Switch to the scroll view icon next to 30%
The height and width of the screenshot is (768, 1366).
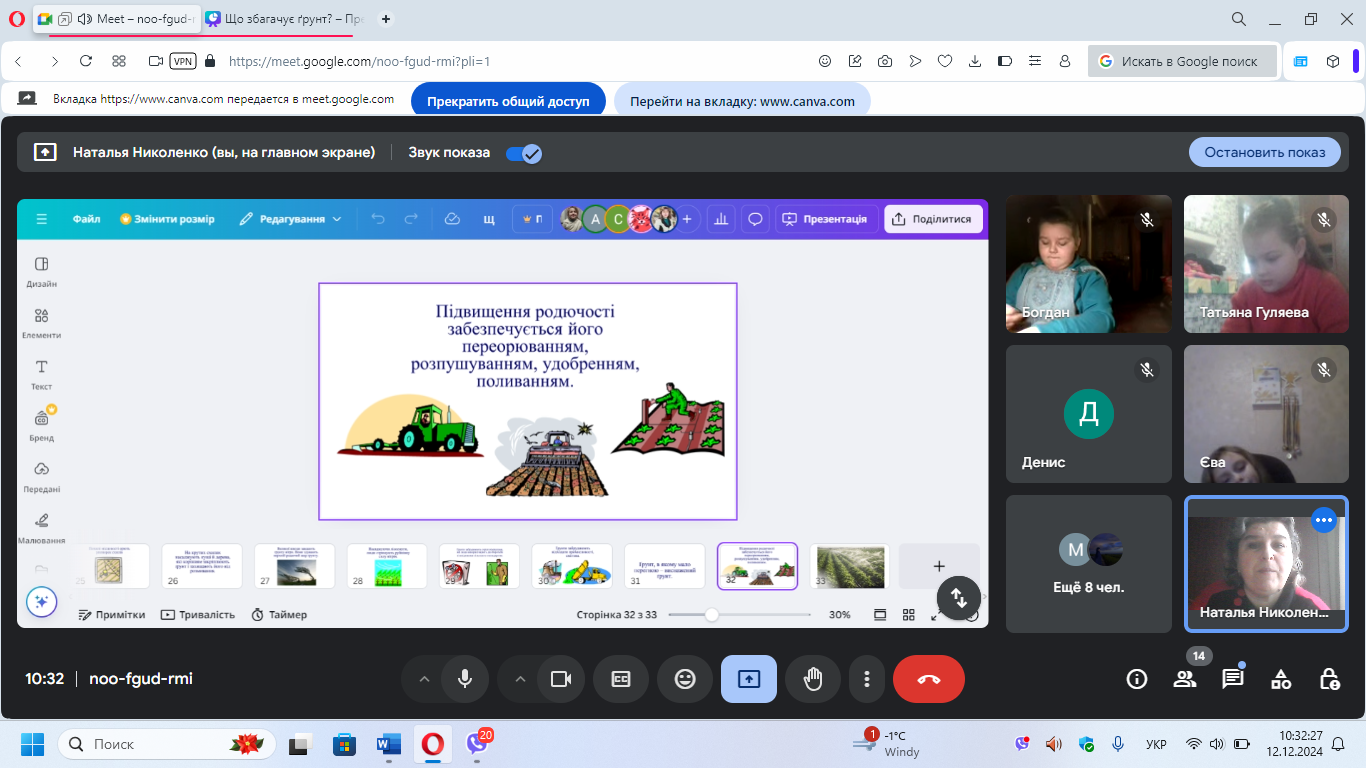tap(880, 614)
